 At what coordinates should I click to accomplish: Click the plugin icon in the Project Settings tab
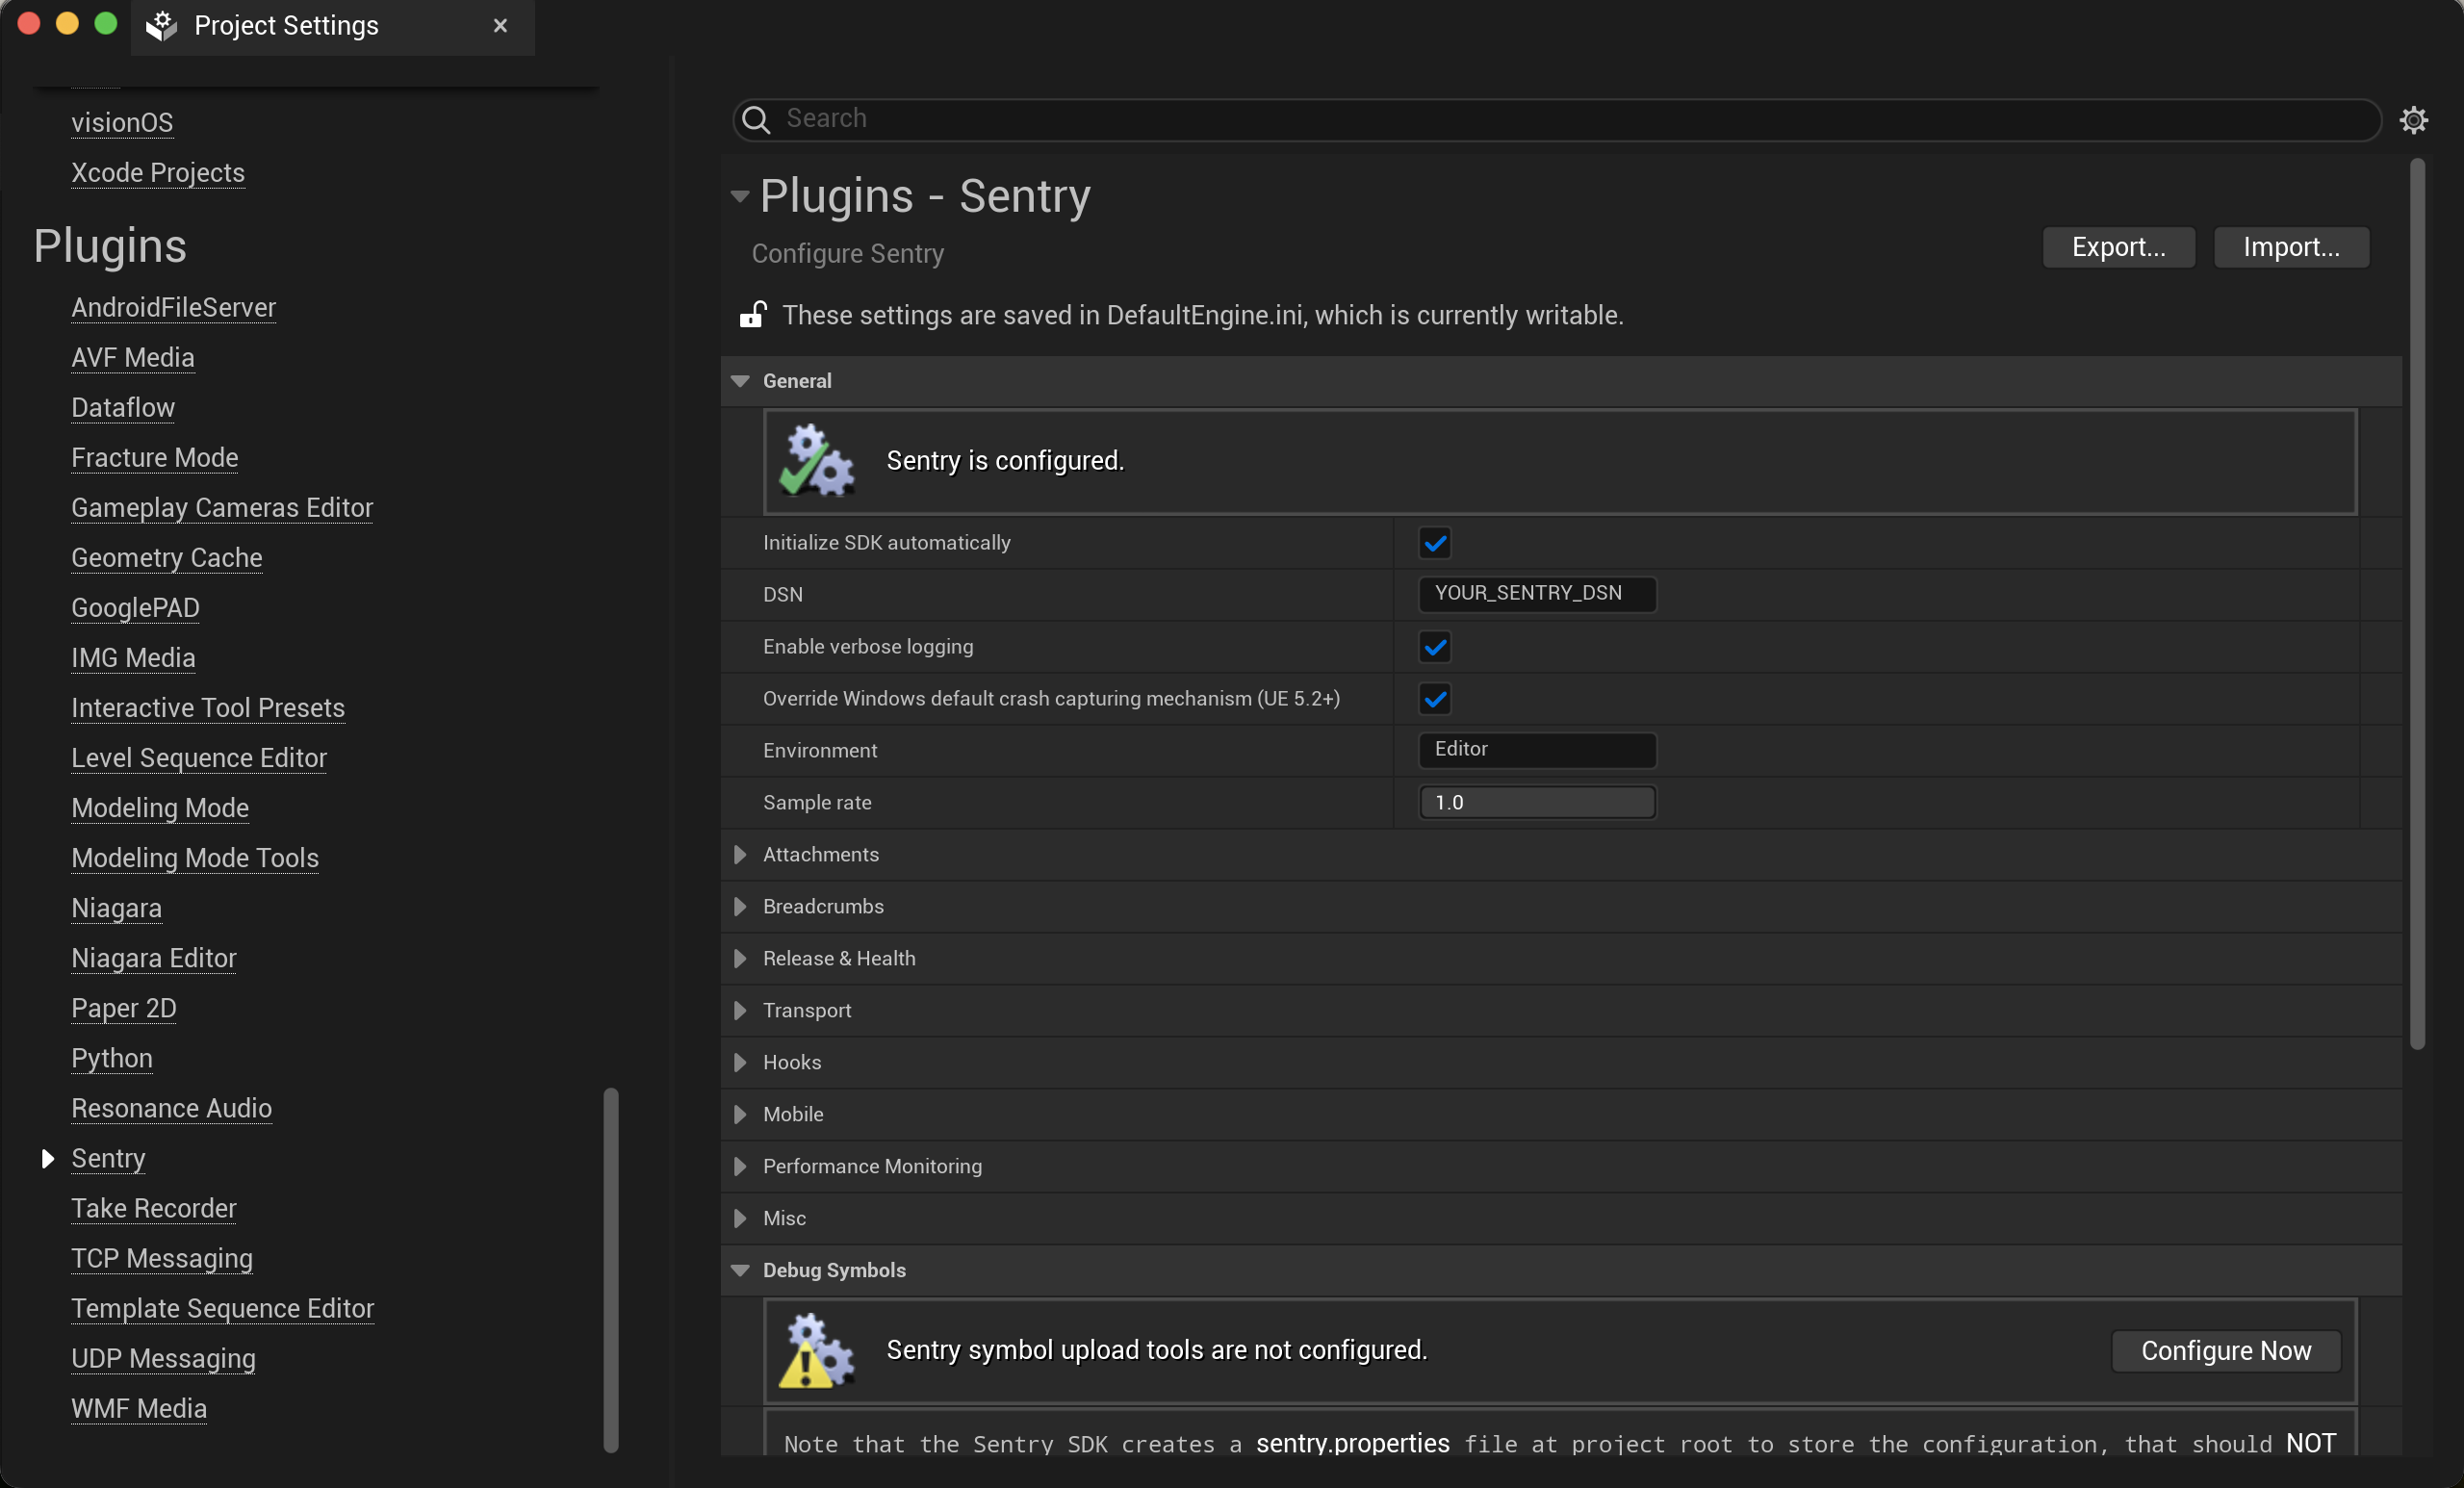point(160,26)
